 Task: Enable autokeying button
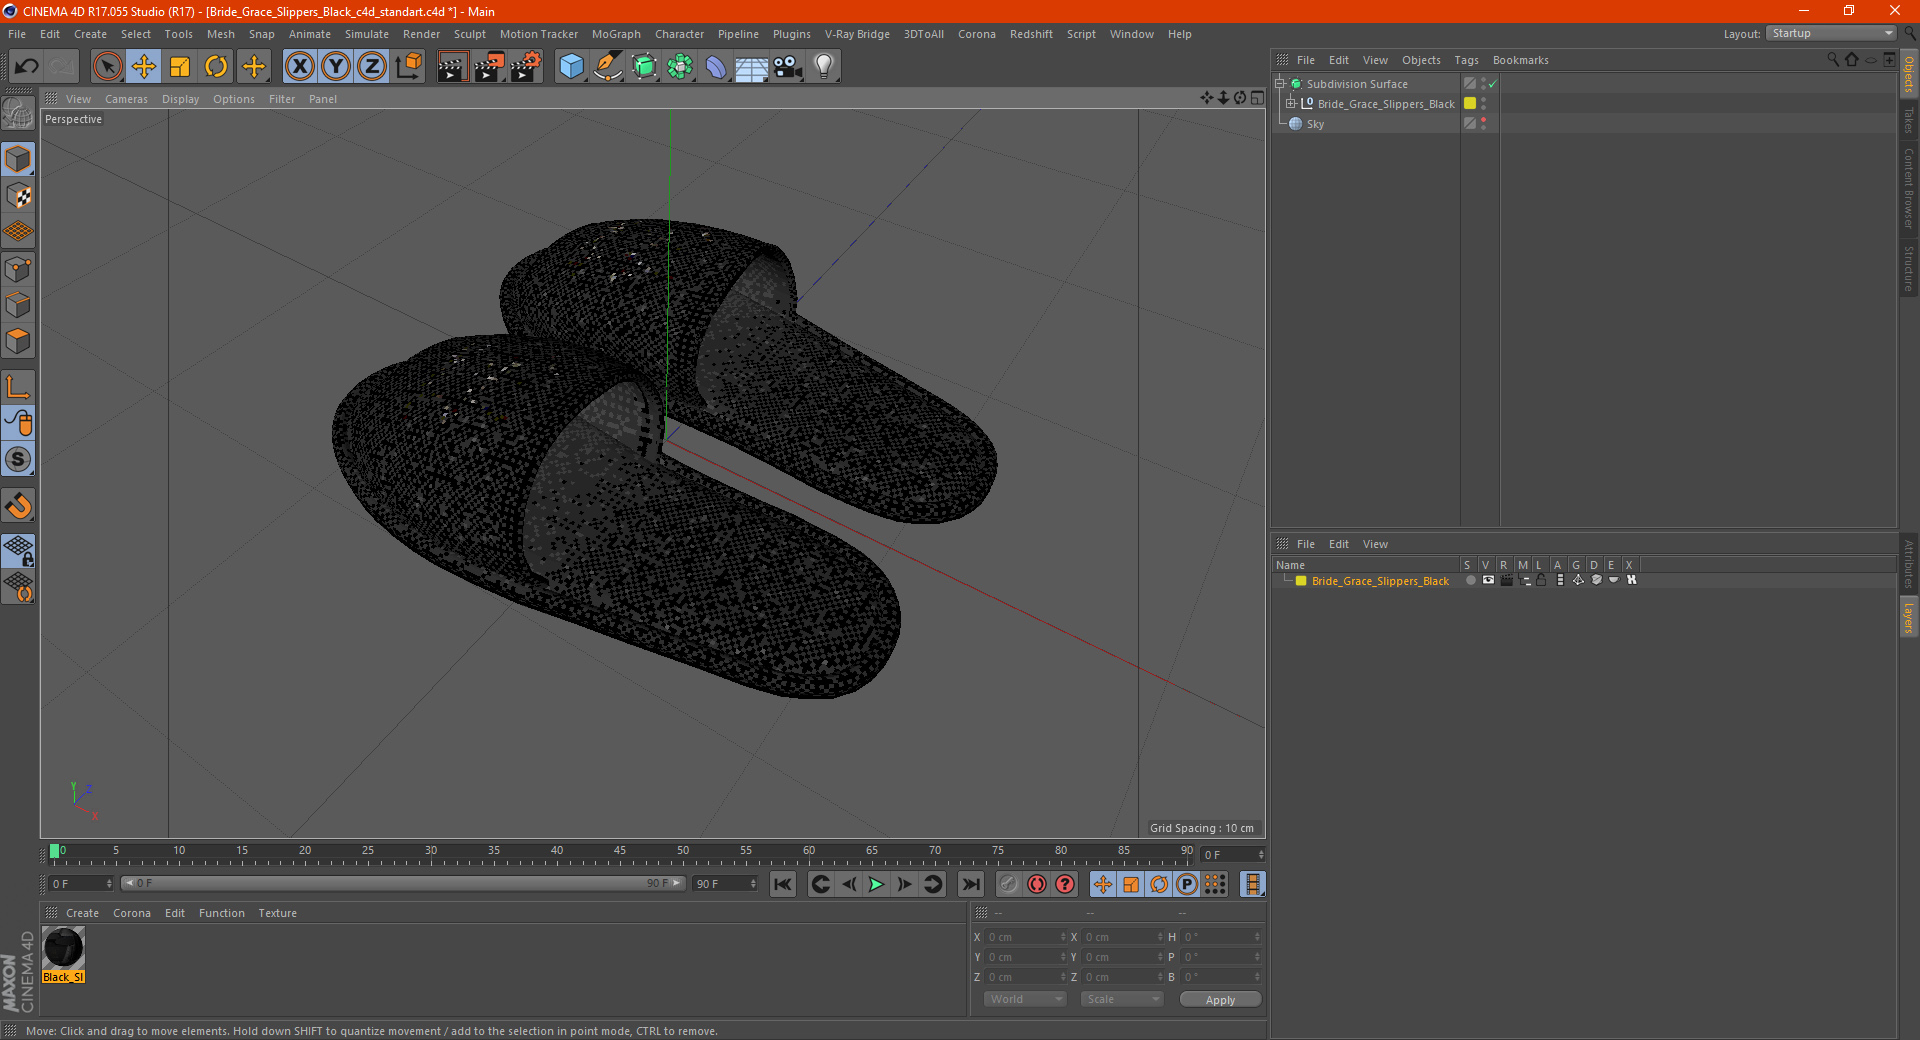1037,884
